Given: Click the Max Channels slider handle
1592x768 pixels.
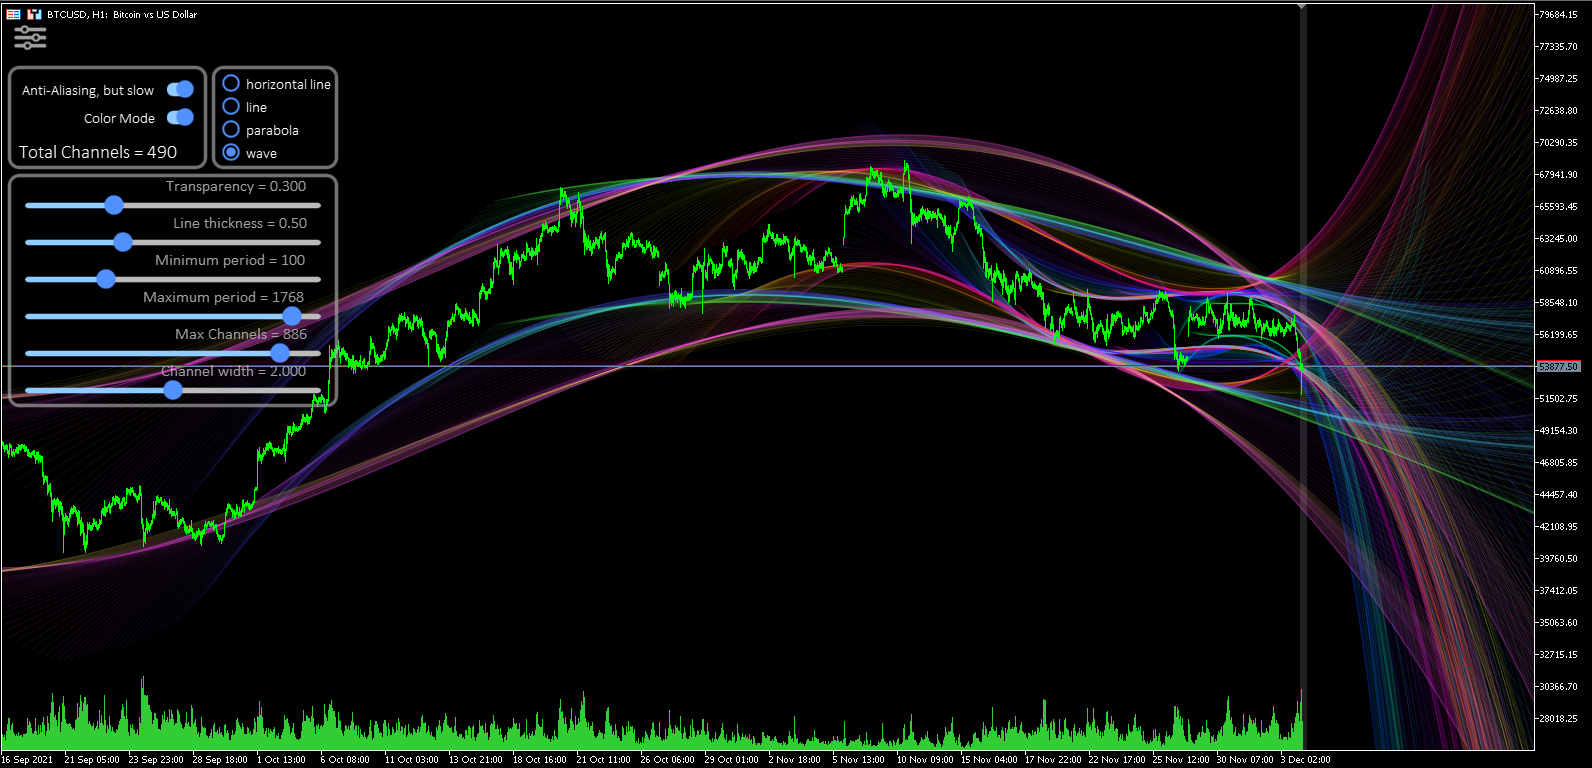Looking at the screenshot, I should (280, 353).
